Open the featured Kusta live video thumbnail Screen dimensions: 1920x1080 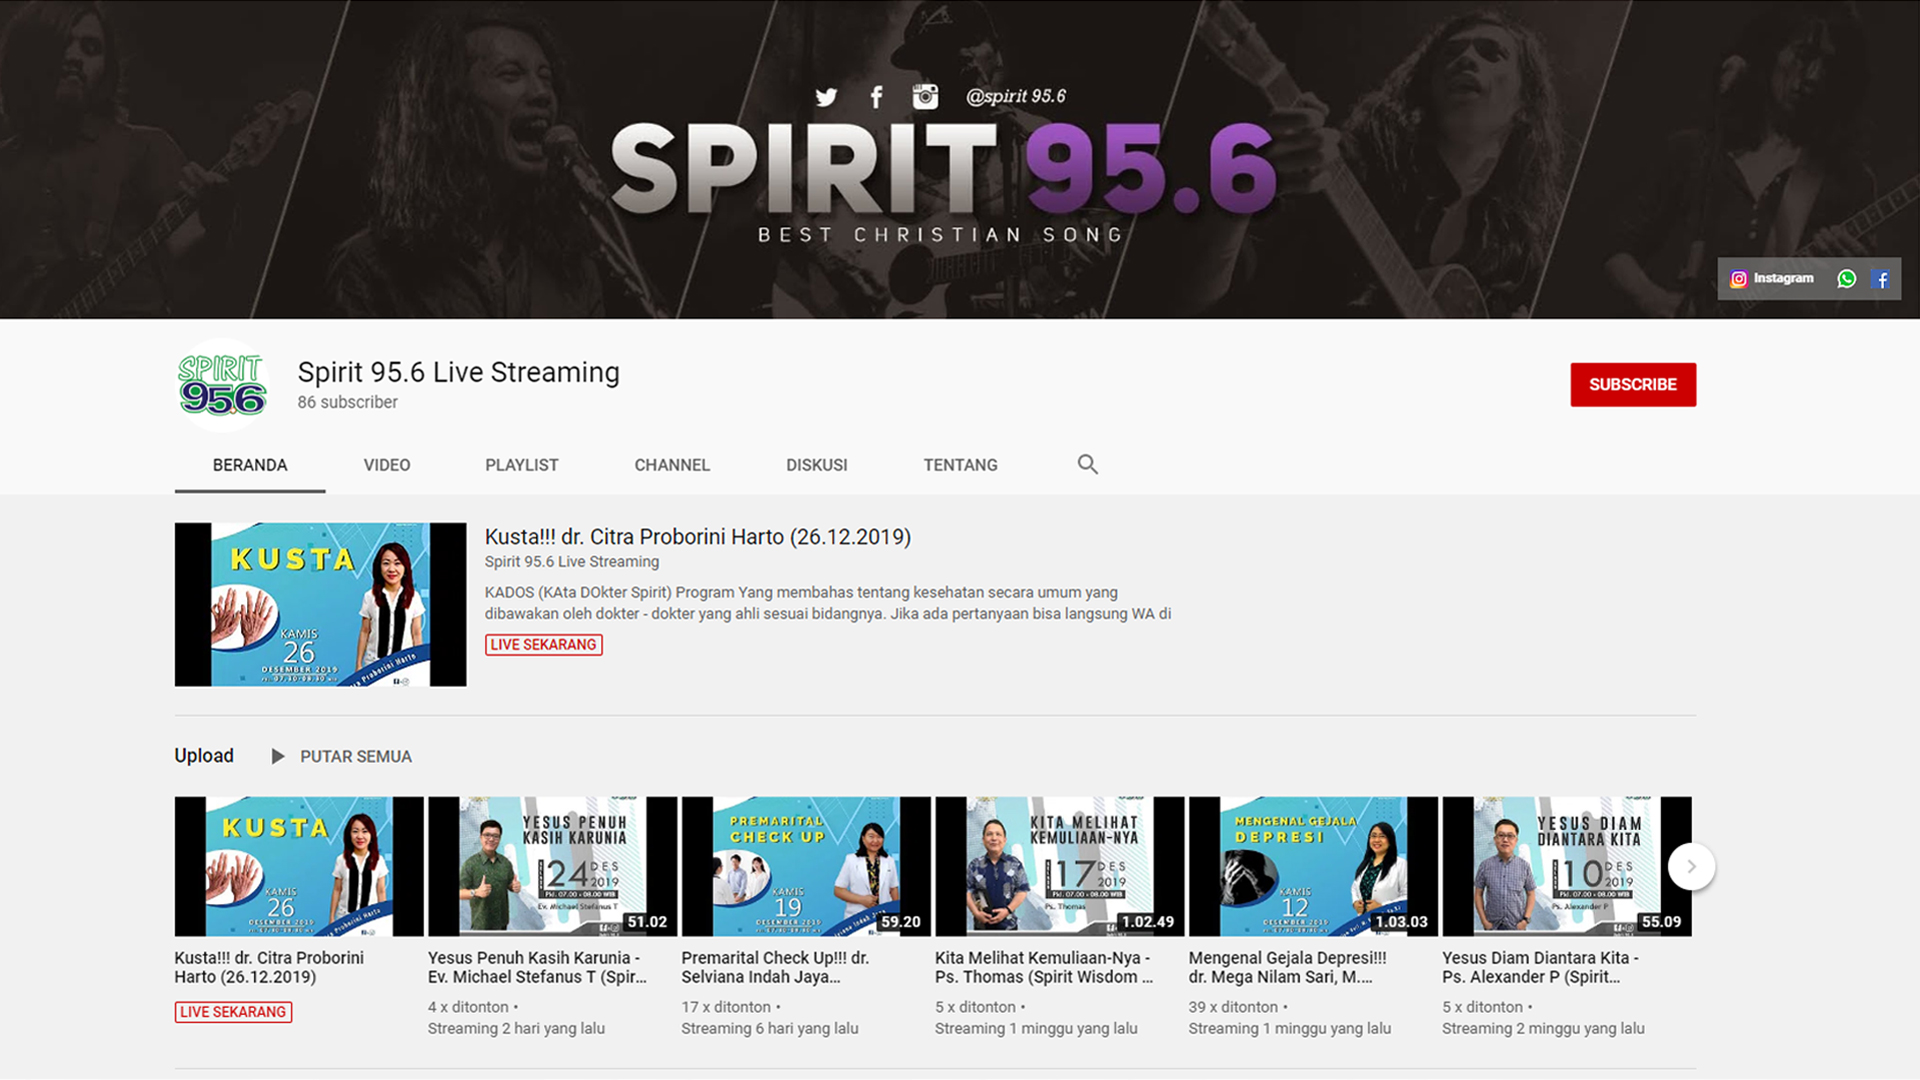(320, 604)
